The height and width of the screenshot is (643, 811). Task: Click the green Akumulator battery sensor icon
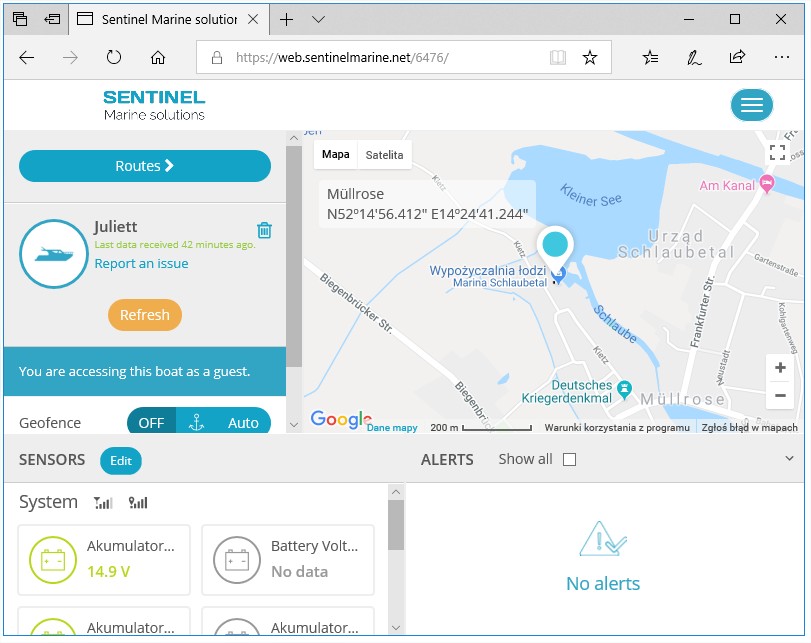[x=52, y=560]
